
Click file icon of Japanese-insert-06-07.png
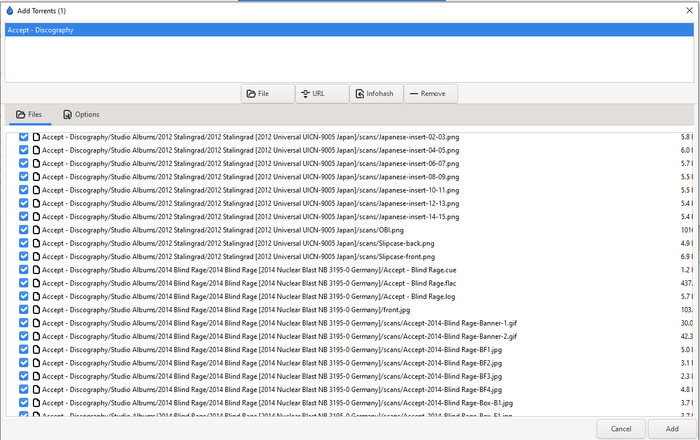pyautogui.click(x=36, y=163)
